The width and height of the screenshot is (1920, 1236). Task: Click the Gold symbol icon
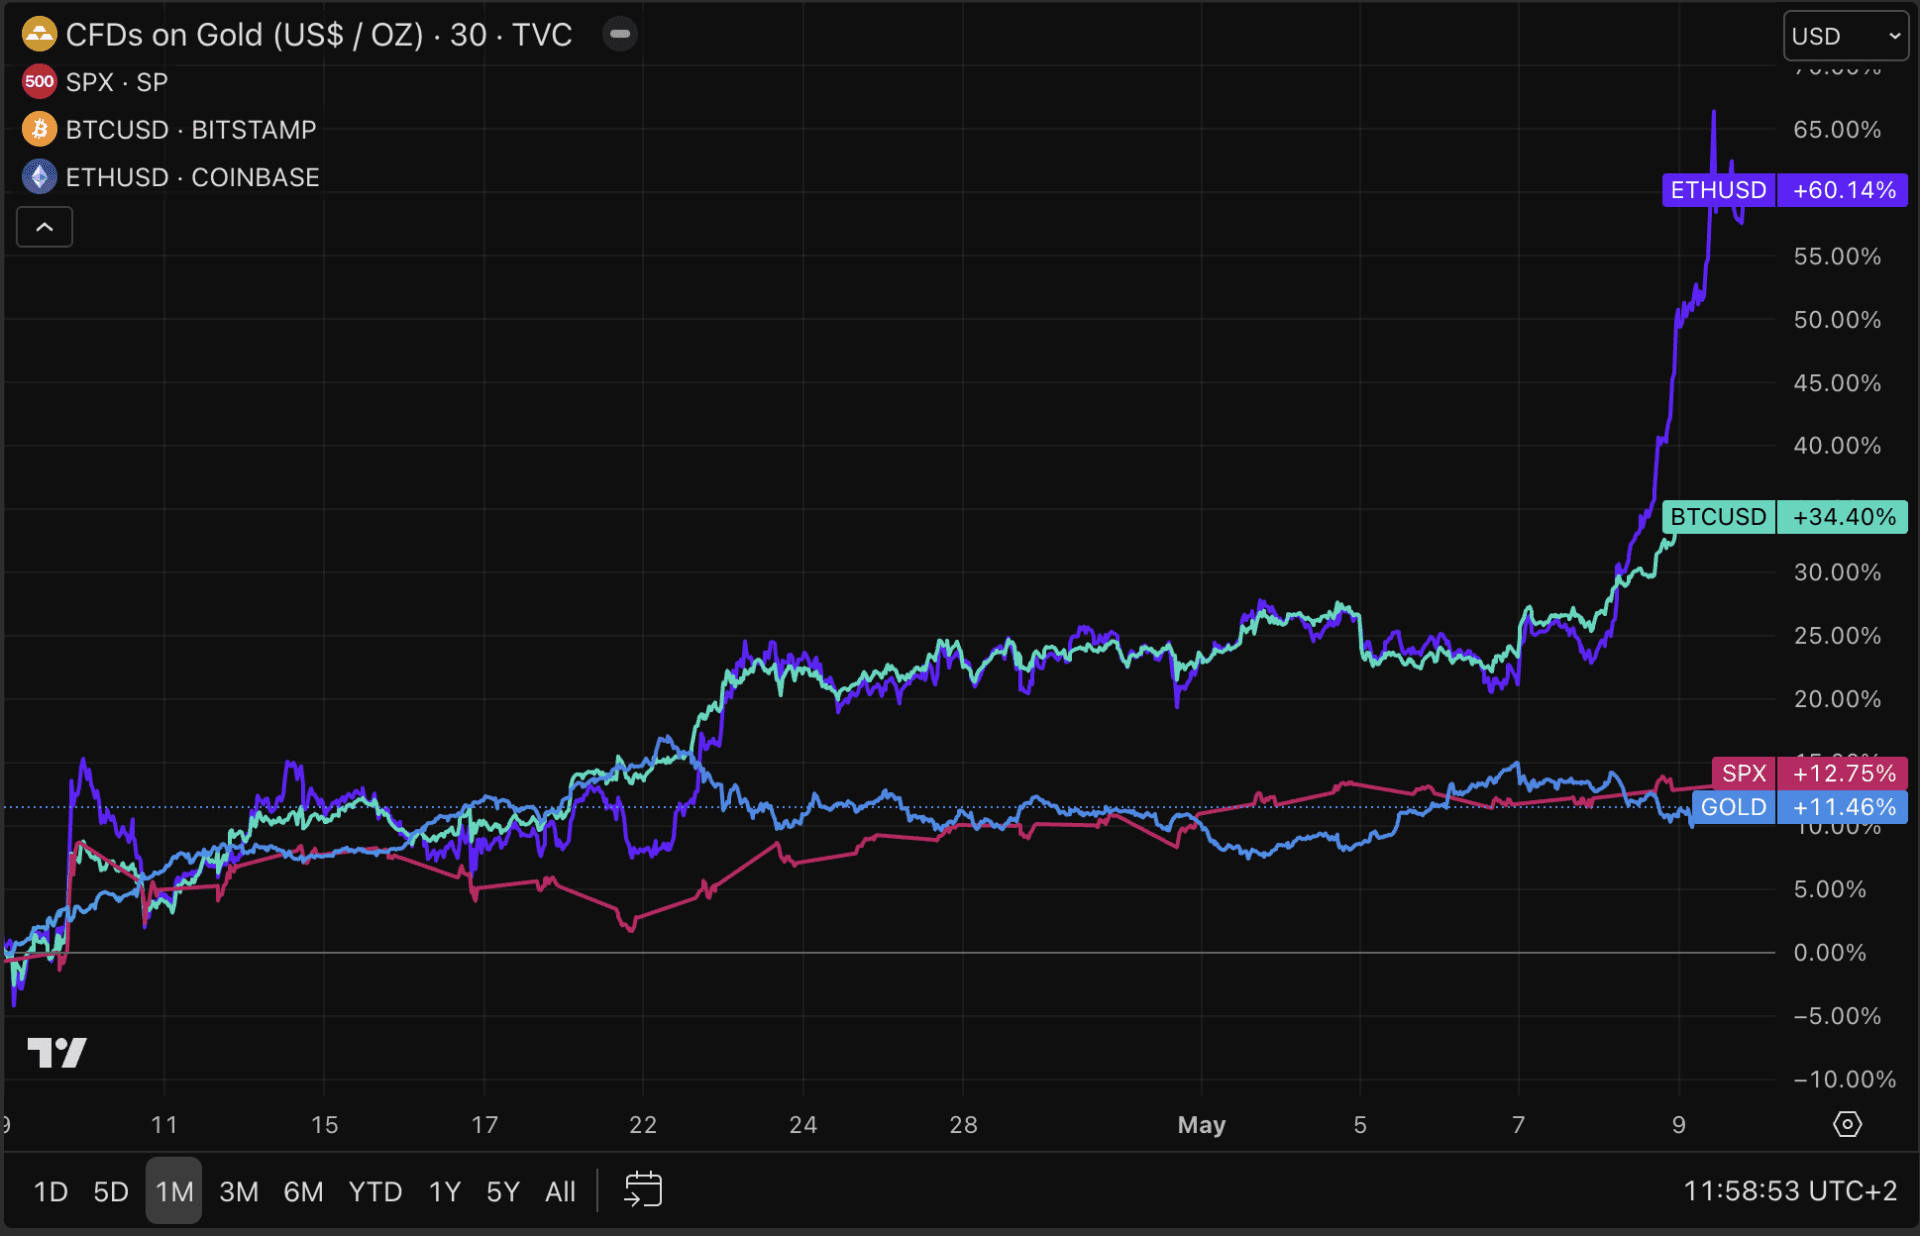click(x=39, y=35)
